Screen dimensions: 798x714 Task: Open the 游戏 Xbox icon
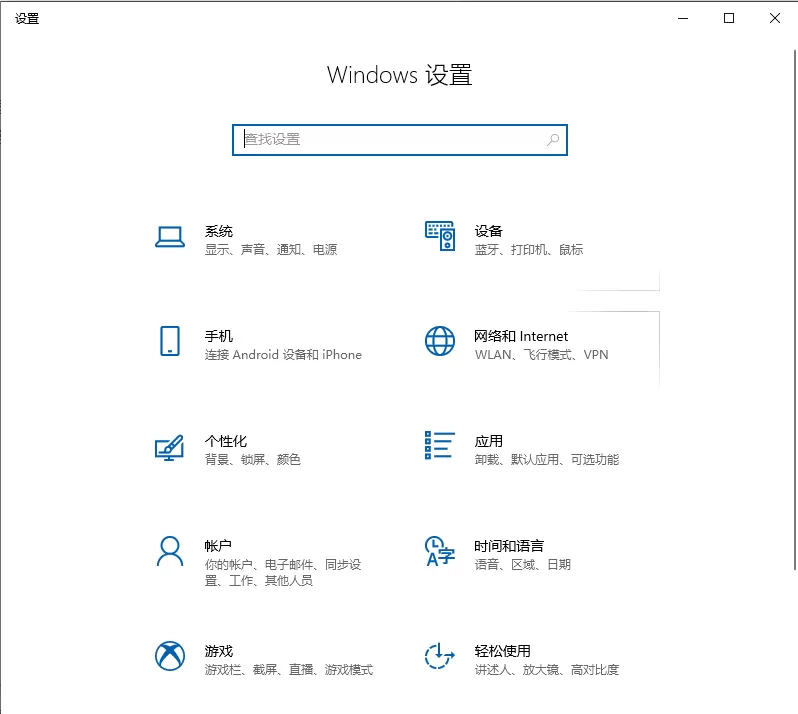pos(169,656)
